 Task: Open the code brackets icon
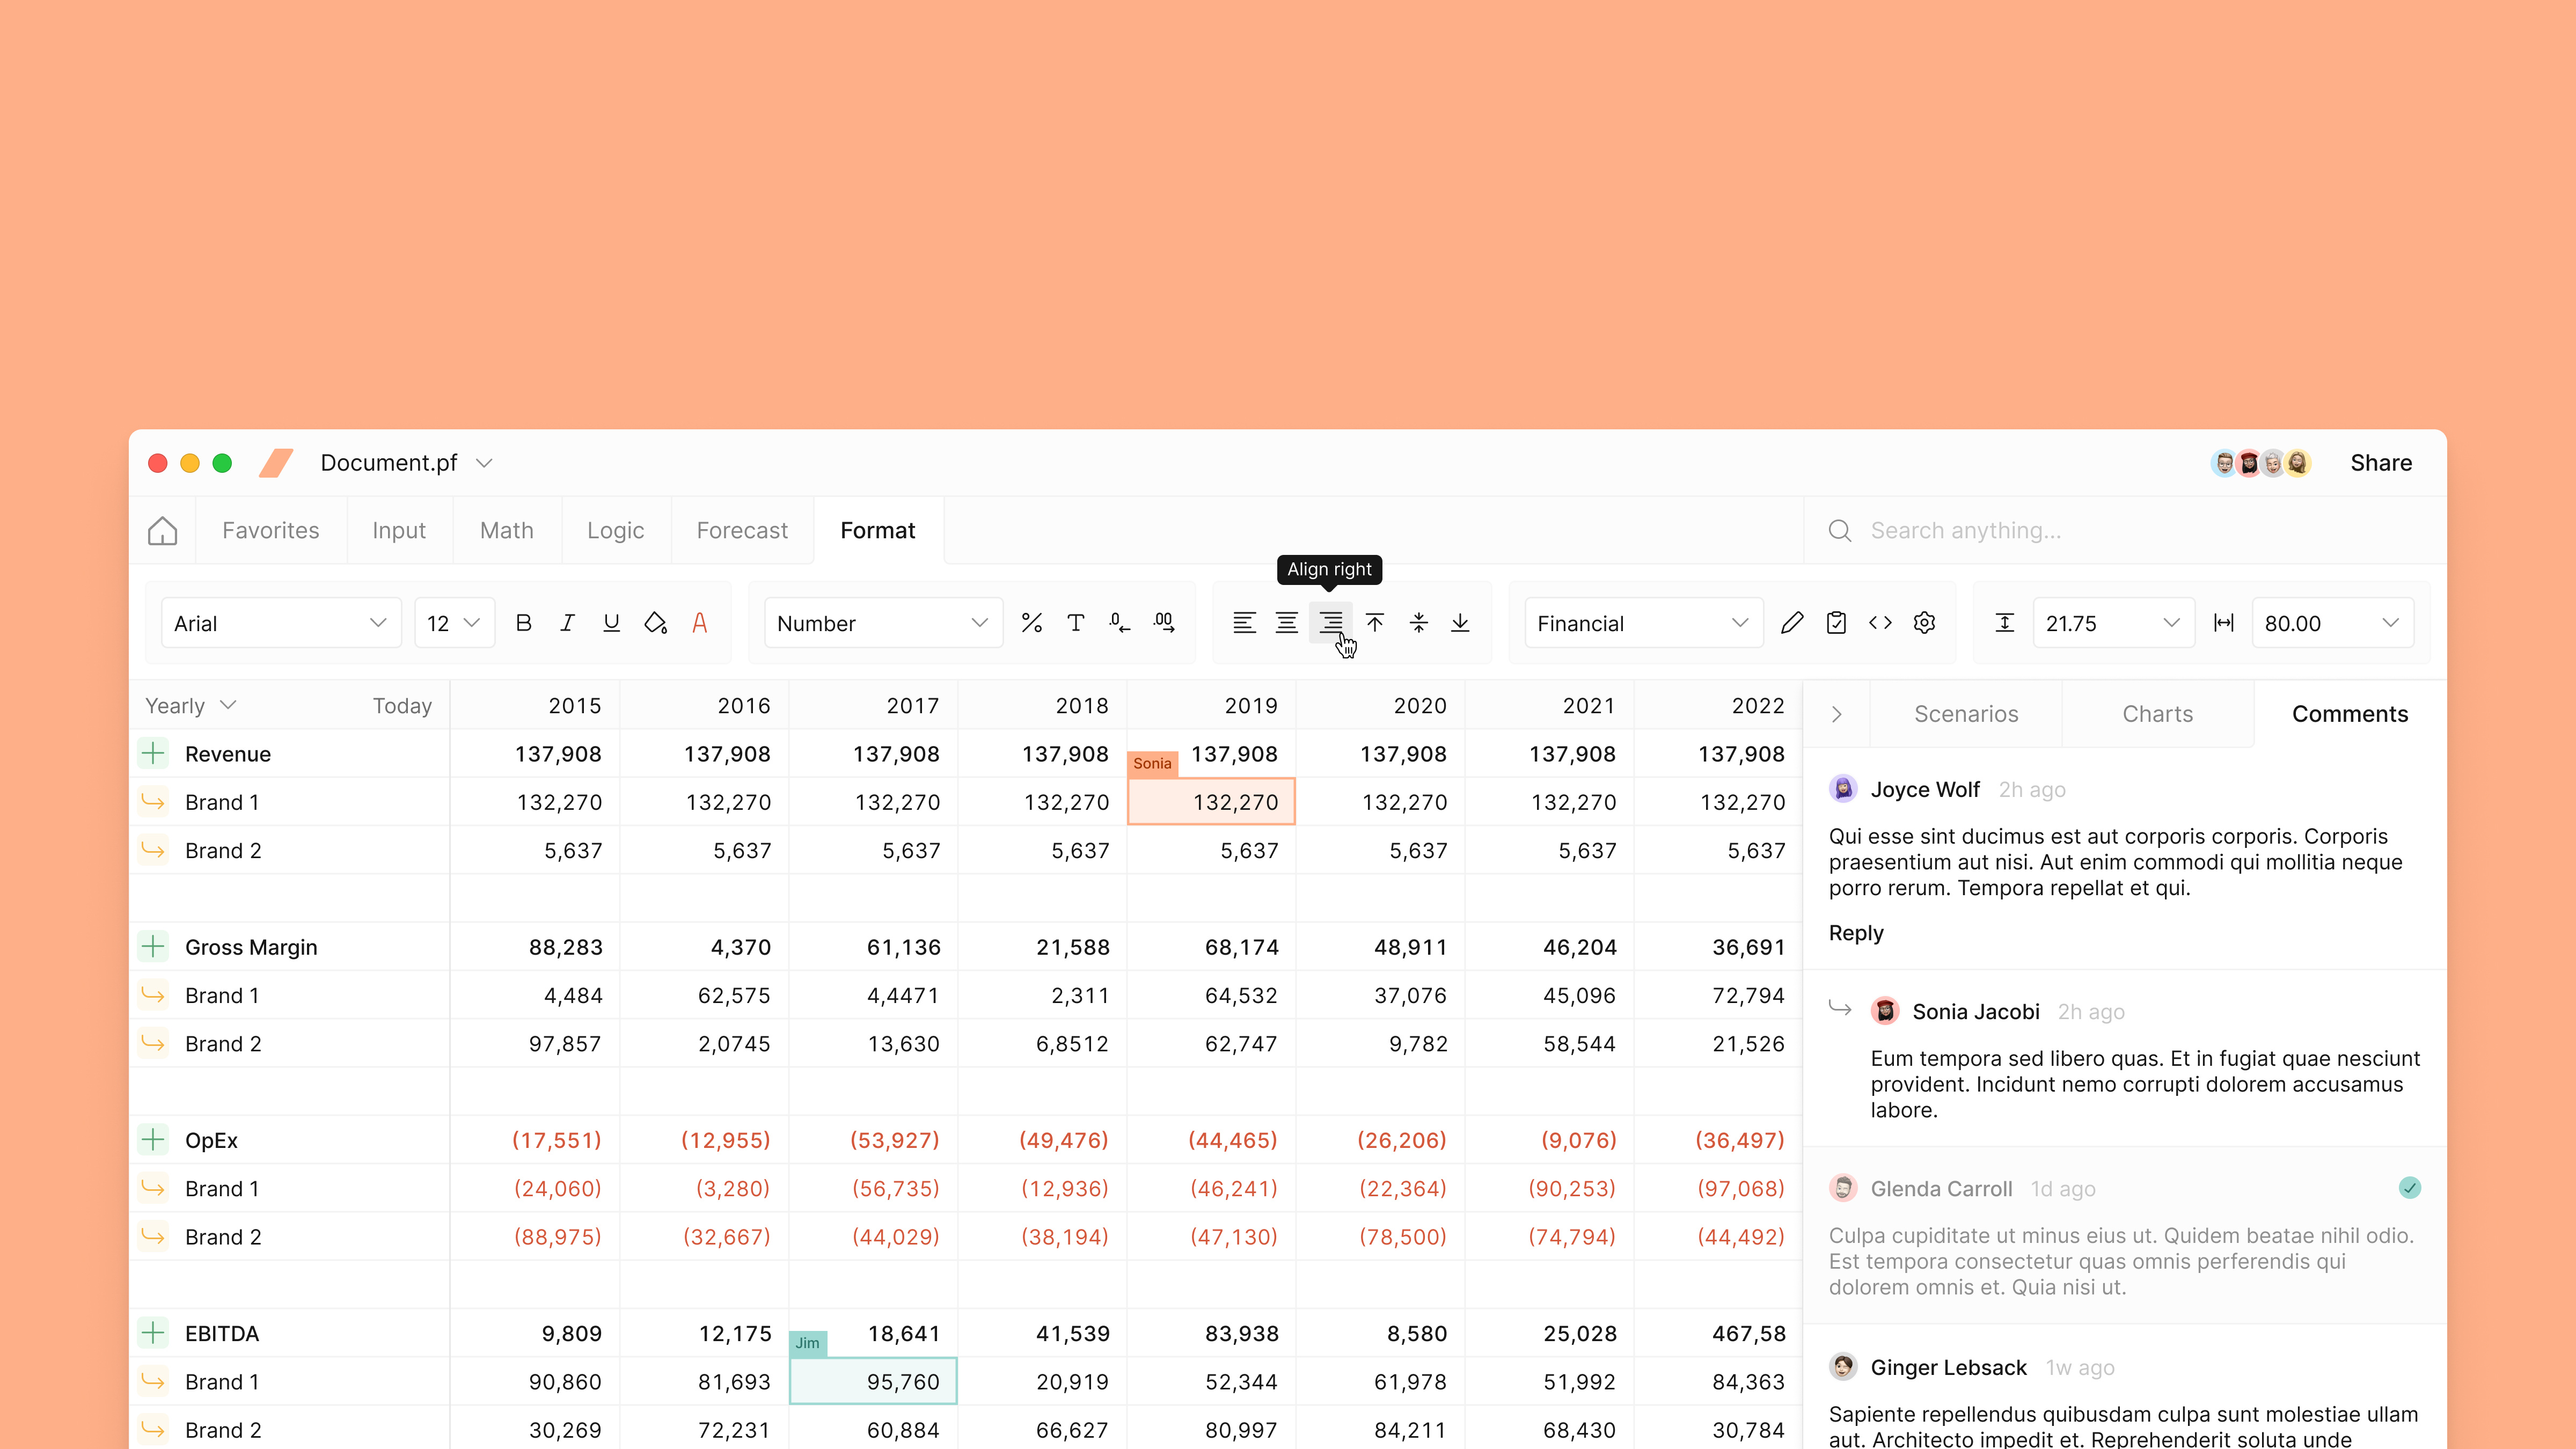click(x=1880, y=623)
